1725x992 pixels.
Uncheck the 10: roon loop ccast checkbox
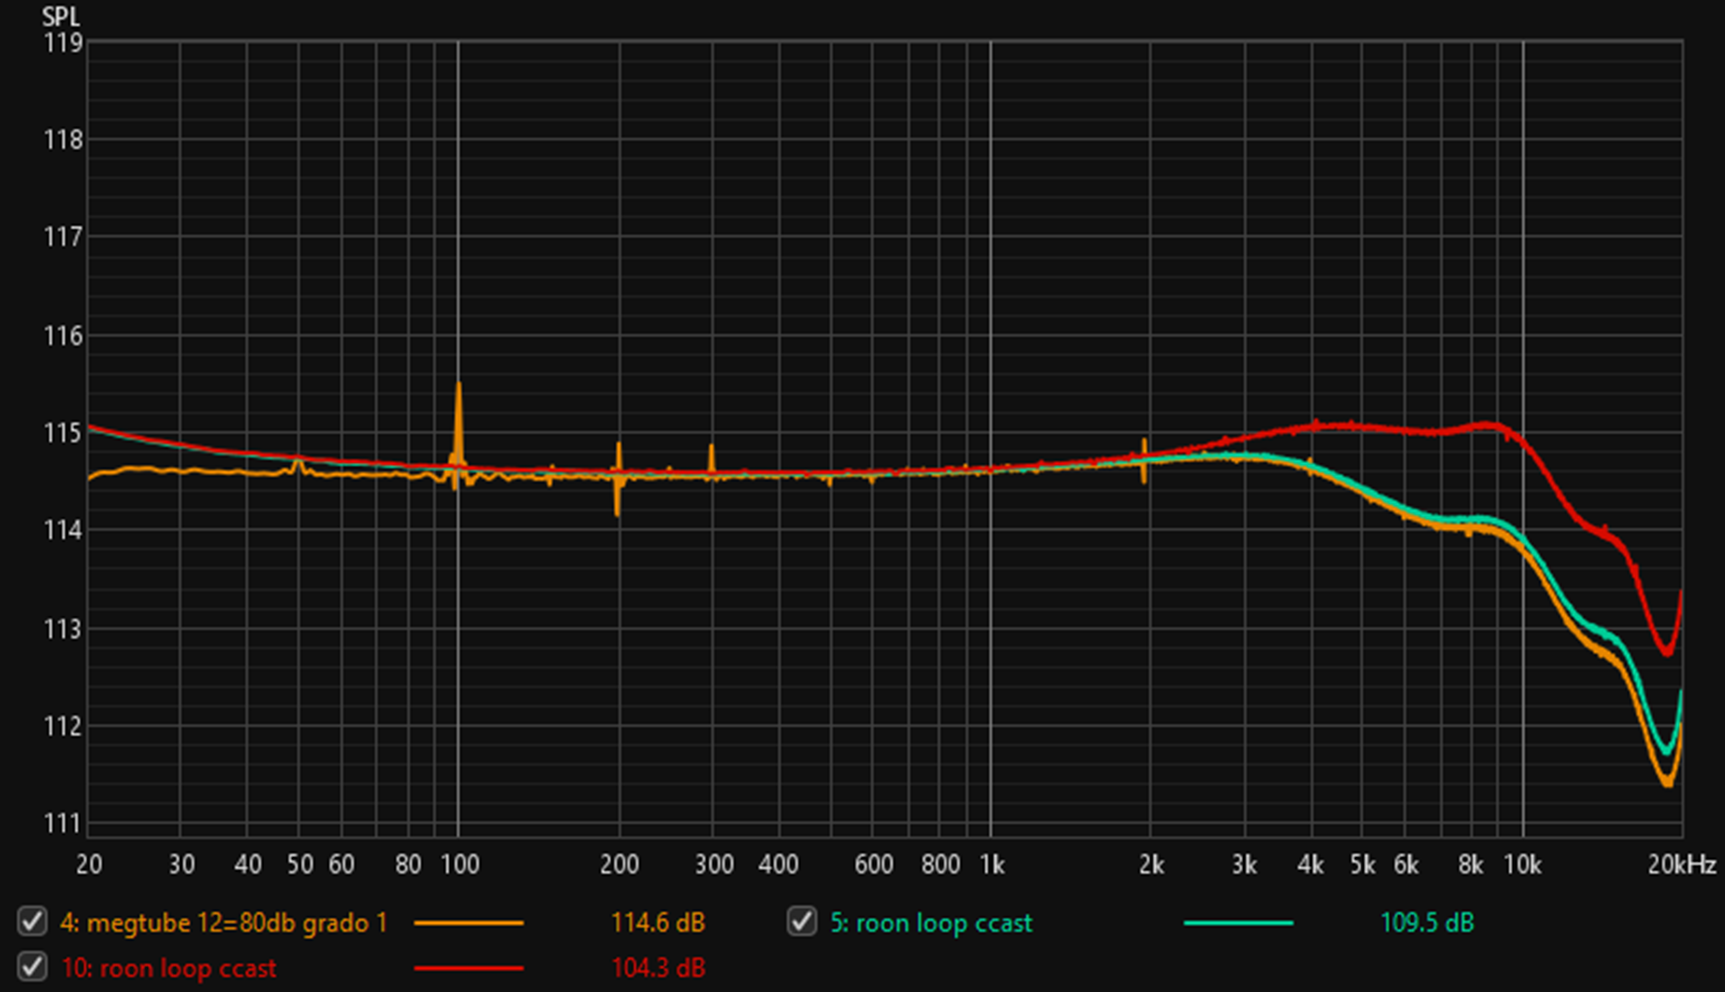click(32, 967)
